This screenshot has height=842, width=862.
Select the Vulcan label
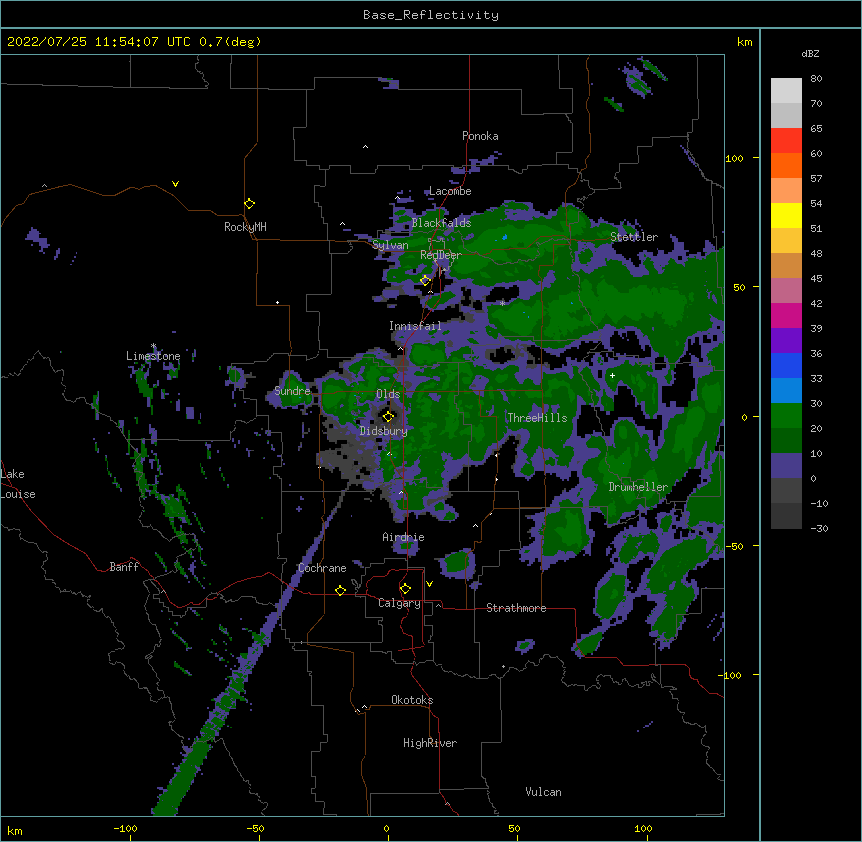(x=543, y=792)
